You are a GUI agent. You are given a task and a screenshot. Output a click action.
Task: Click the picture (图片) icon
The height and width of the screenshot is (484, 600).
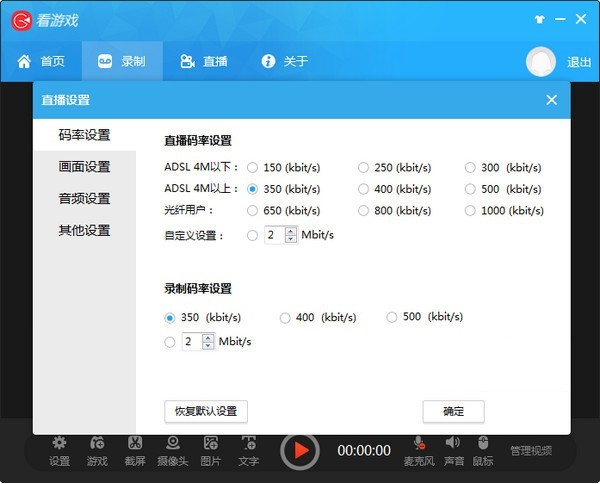[211, 443]
